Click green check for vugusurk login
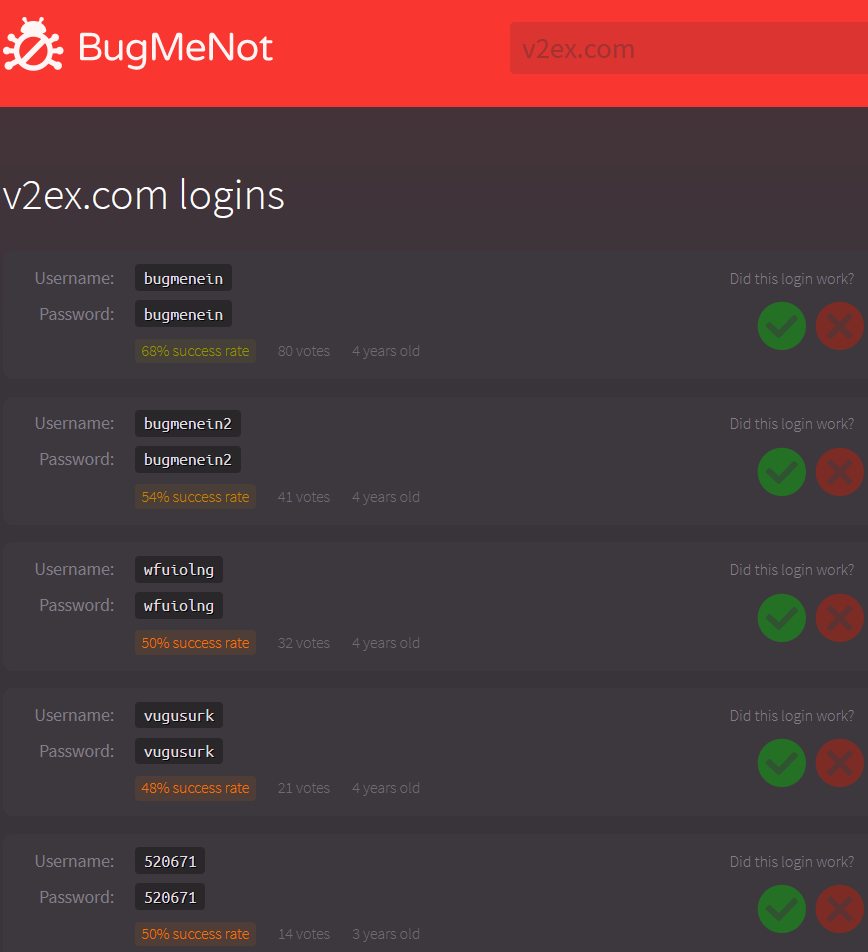 tap(781, 763)
